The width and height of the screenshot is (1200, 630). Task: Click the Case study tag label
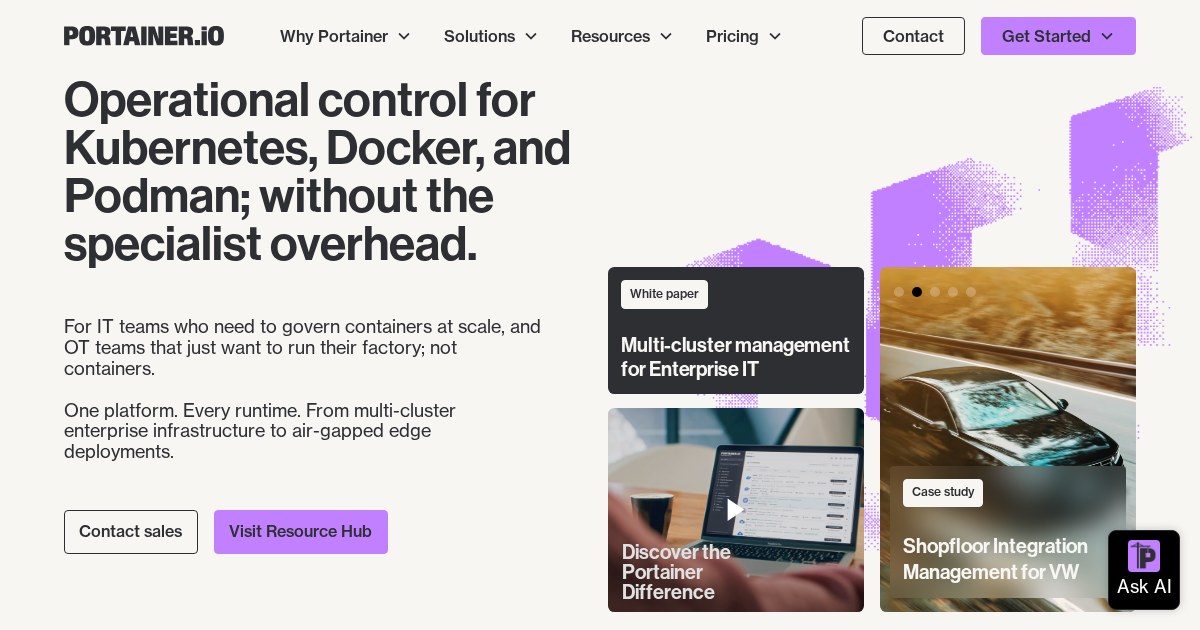[x=943, y=493]
